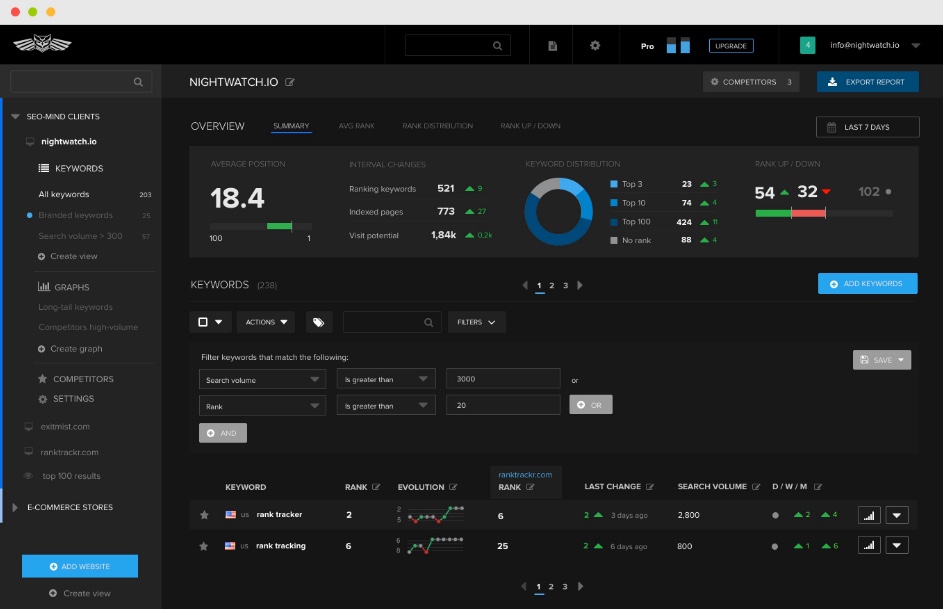
Task: Switch to the SUMMARY tab
Action: click(x=291, y=126)
